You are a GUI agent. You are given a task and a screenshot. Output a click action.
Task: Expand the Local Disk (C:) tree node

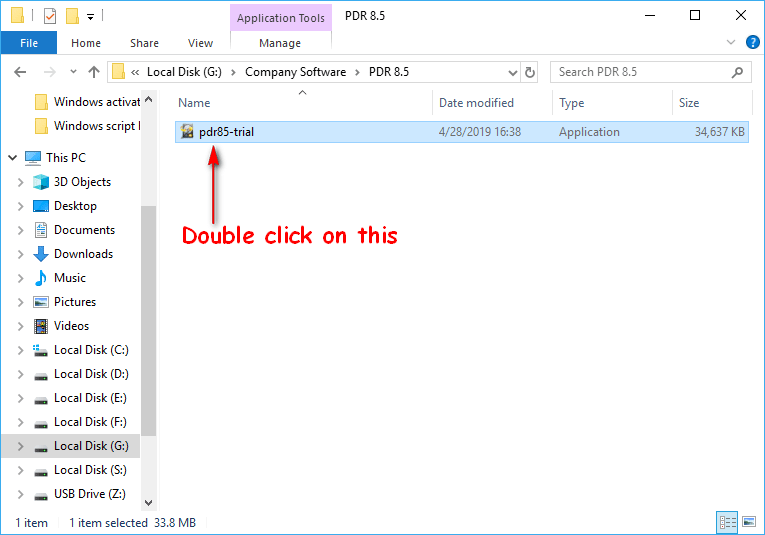click(x=20, y=350)
